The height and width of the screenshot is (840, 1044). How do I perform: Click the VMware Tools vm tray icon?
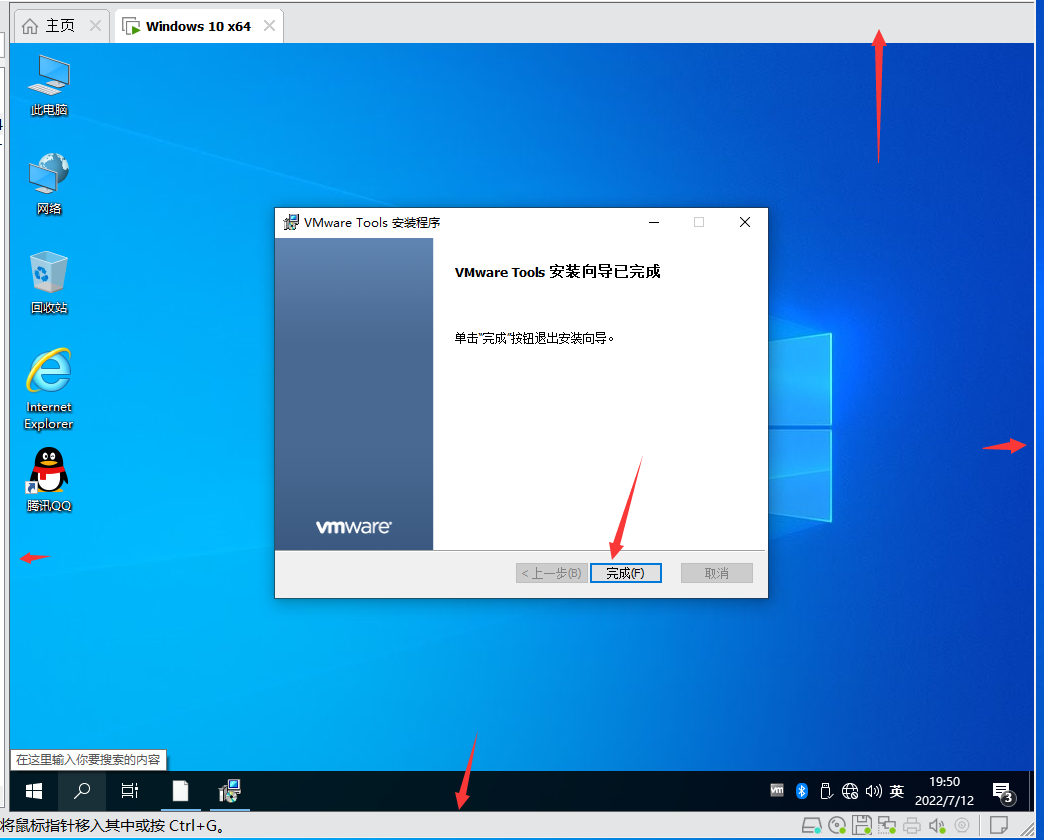tap(777, 790)
